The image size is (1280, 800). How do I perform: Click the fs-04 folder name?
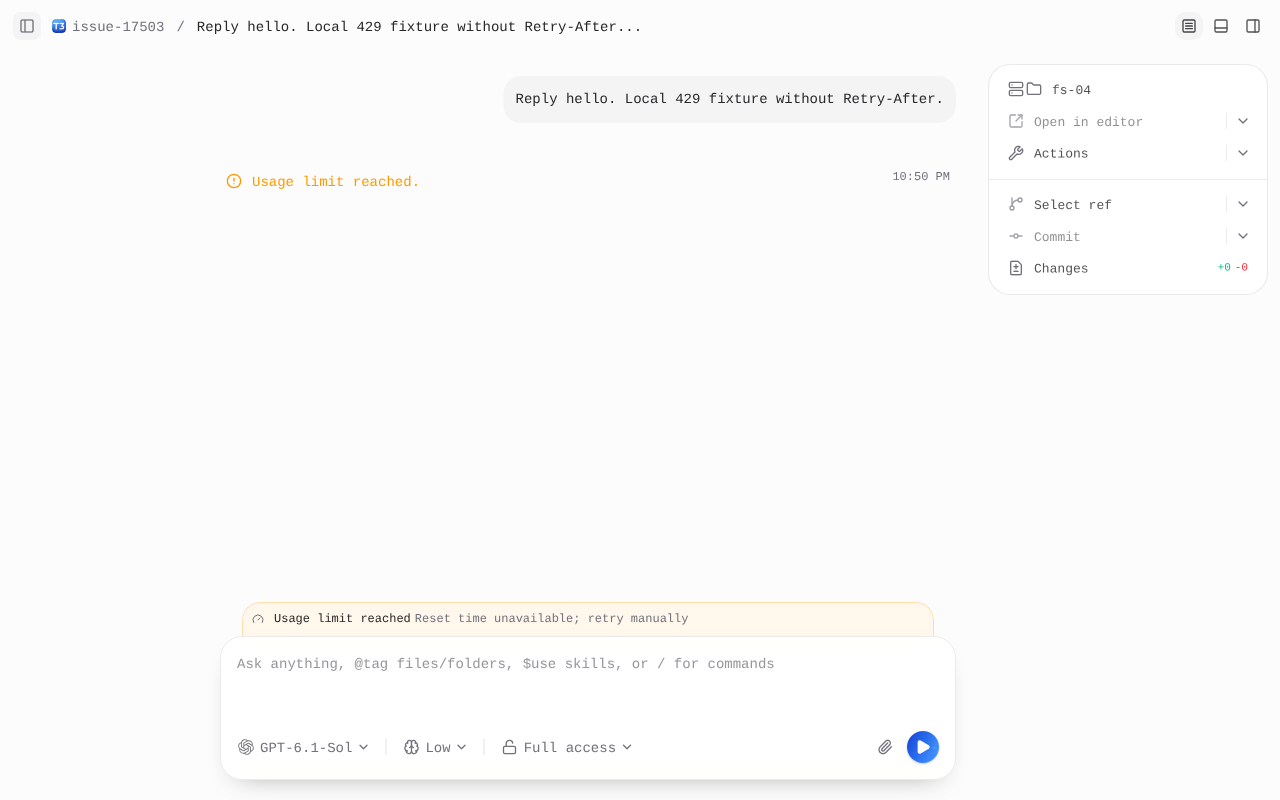(x=1071, y=90)
